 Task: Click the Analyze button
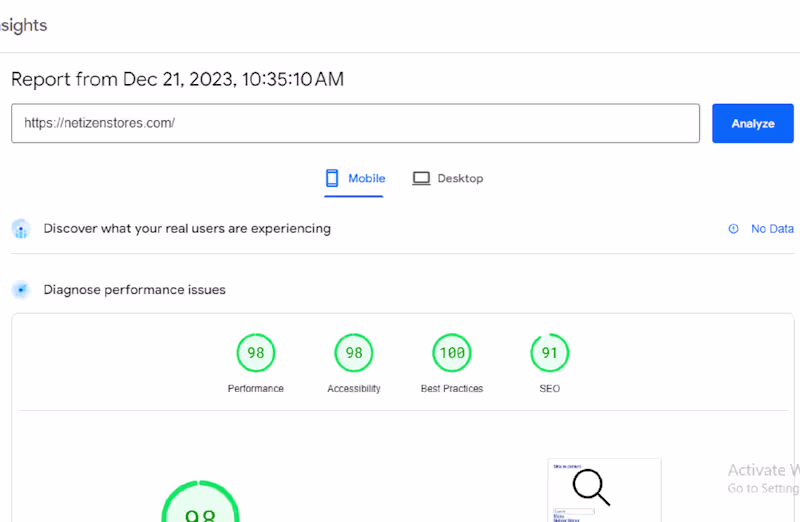click(x=752, y=123)
